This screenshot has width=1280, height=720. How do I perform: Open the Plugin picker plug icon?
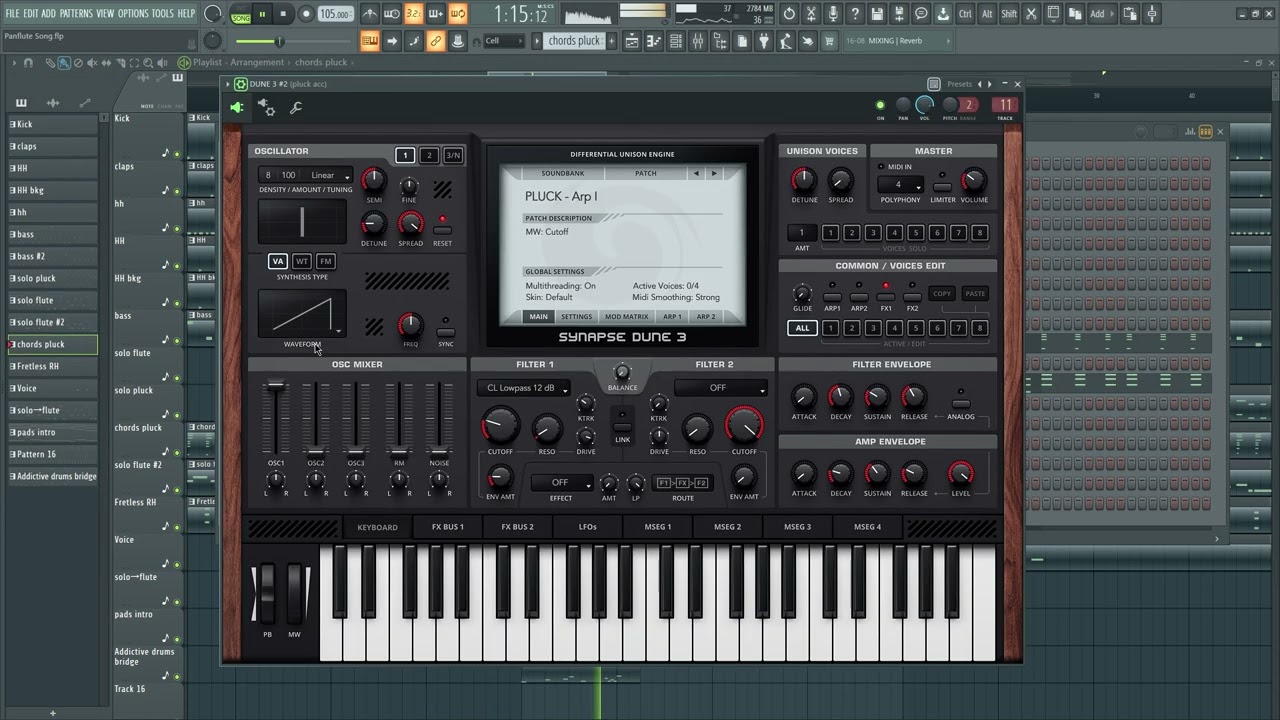click(764, 41)
